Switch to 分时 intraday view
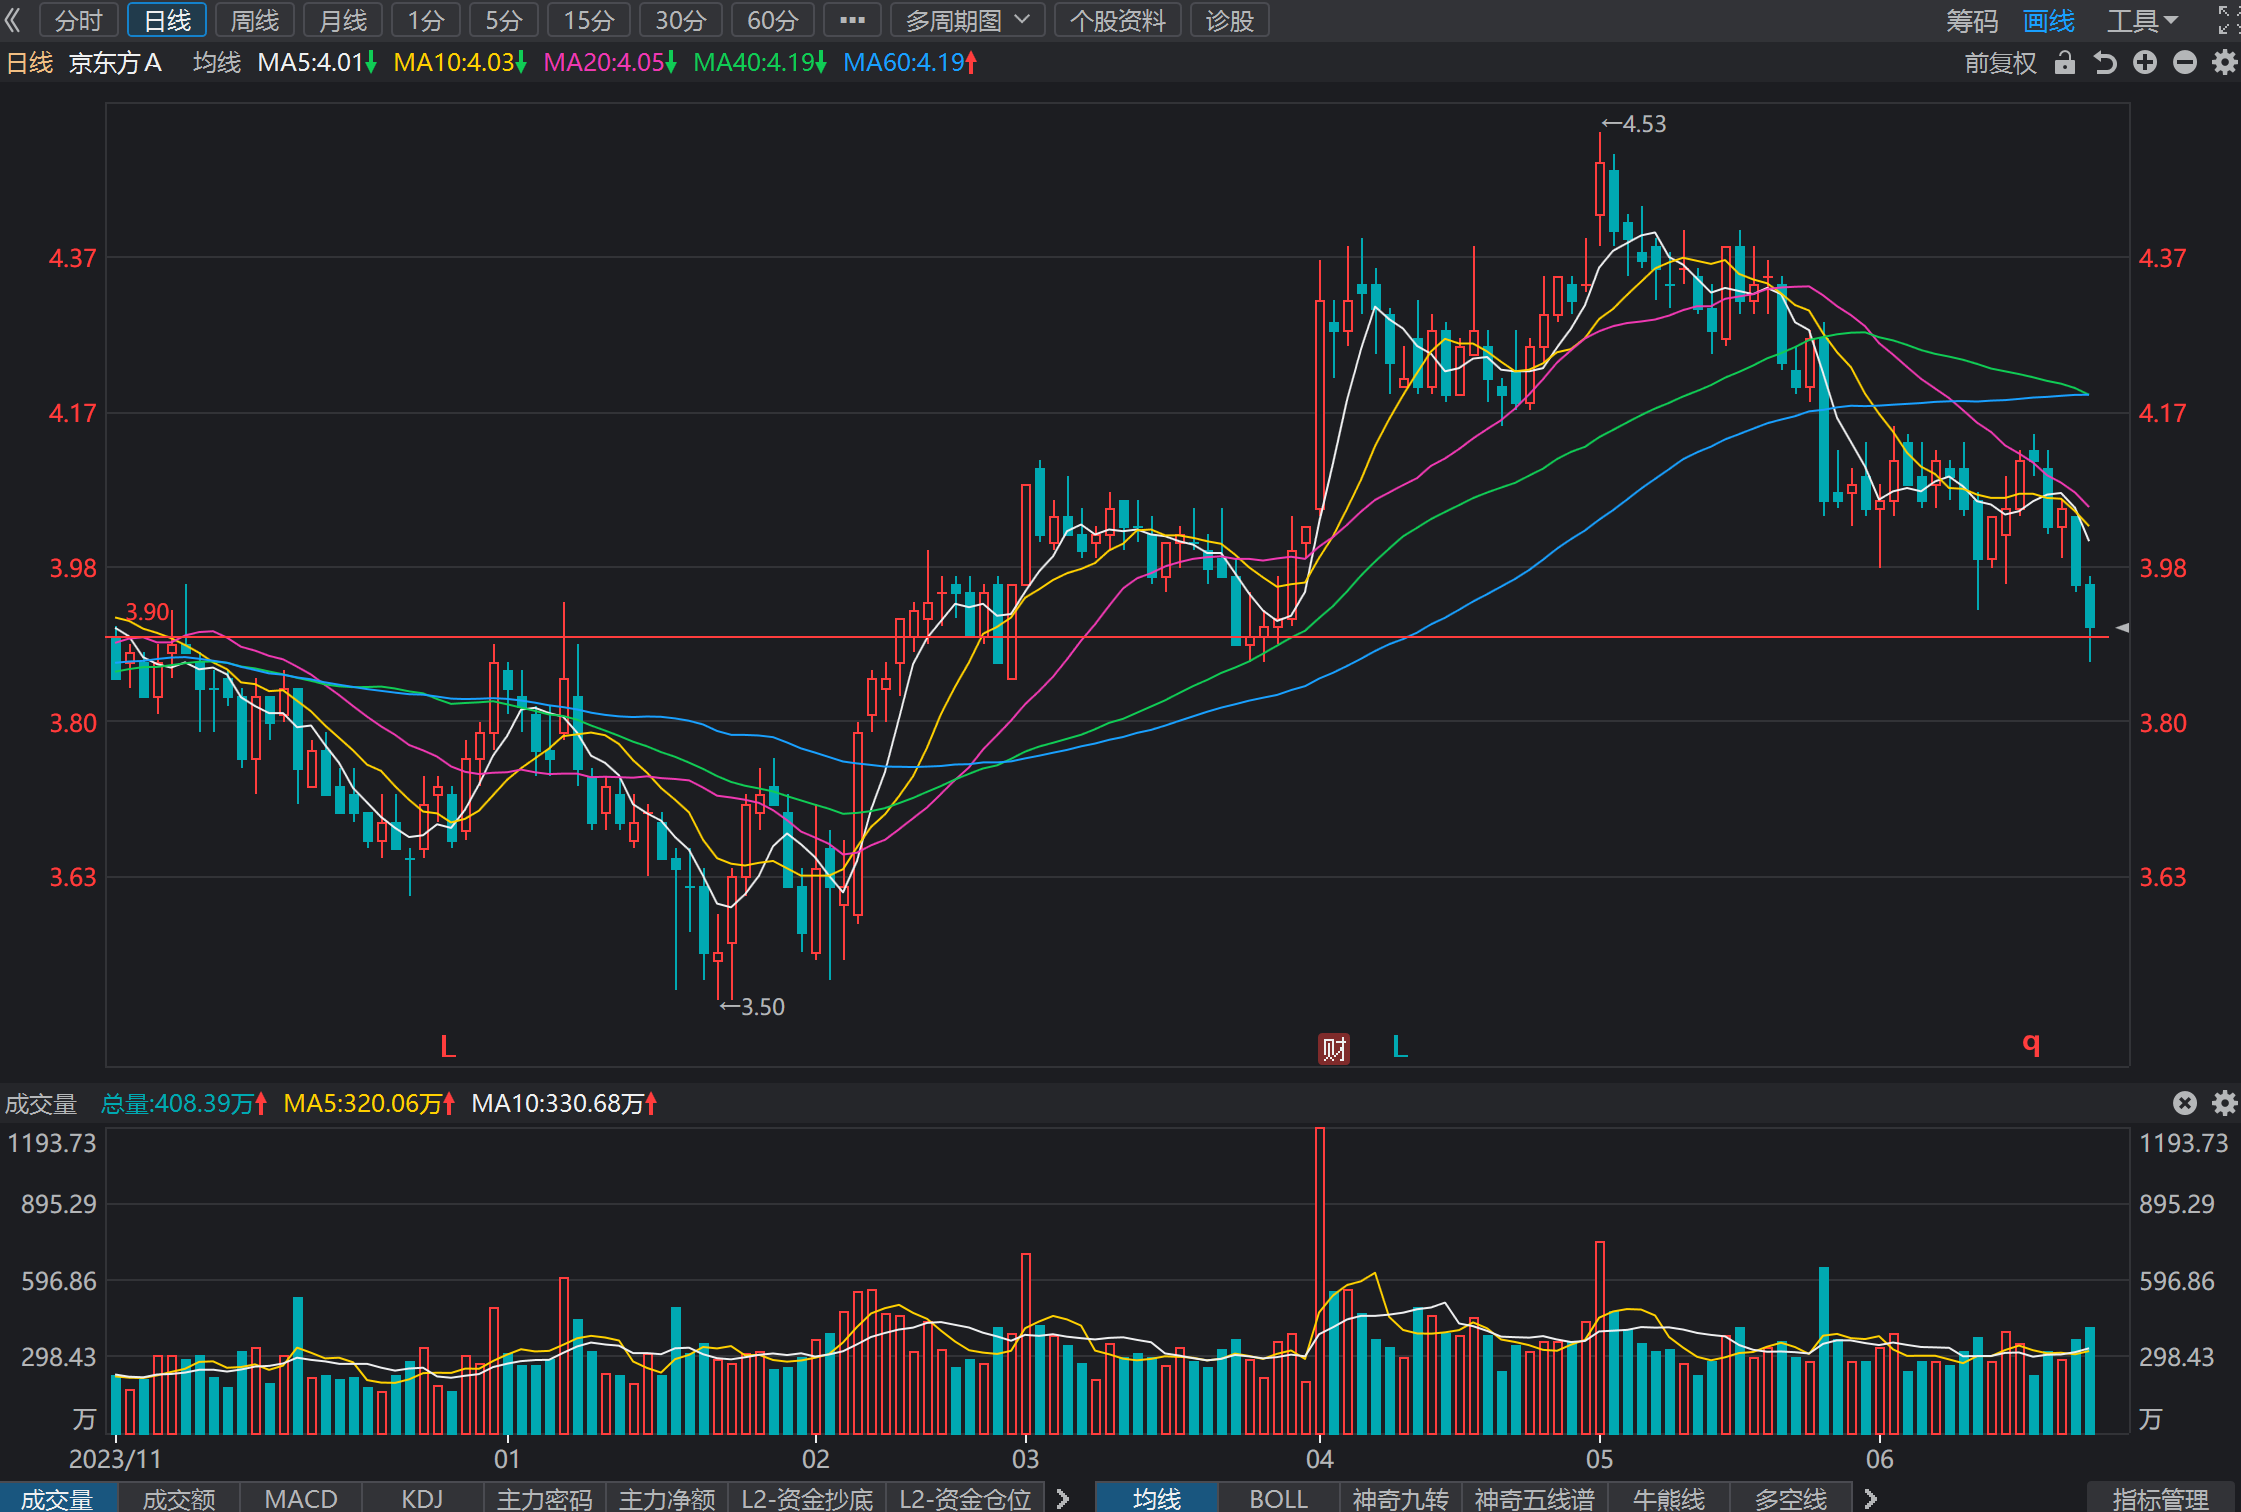 79,20
